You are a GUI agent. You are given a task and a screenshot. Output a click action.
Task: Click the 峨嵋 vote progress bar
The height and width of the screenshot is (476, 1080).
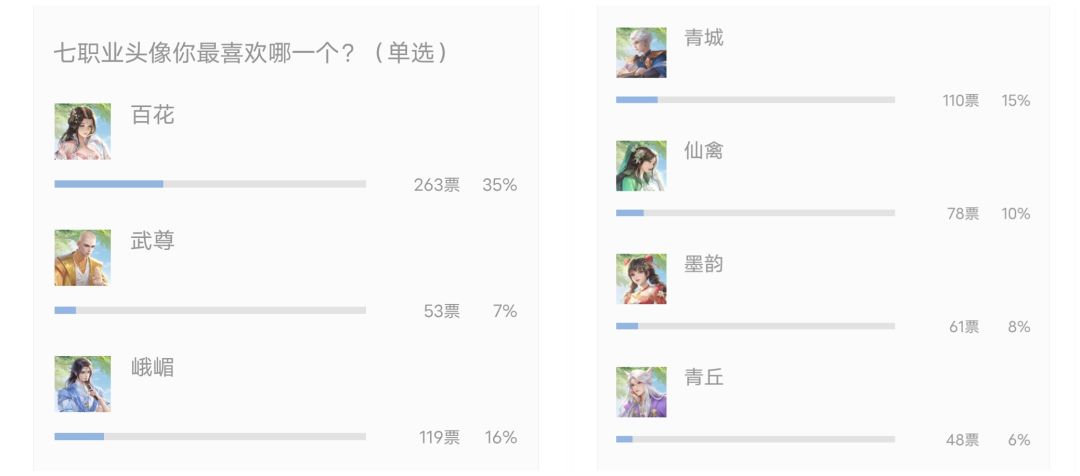click(210, 436)
